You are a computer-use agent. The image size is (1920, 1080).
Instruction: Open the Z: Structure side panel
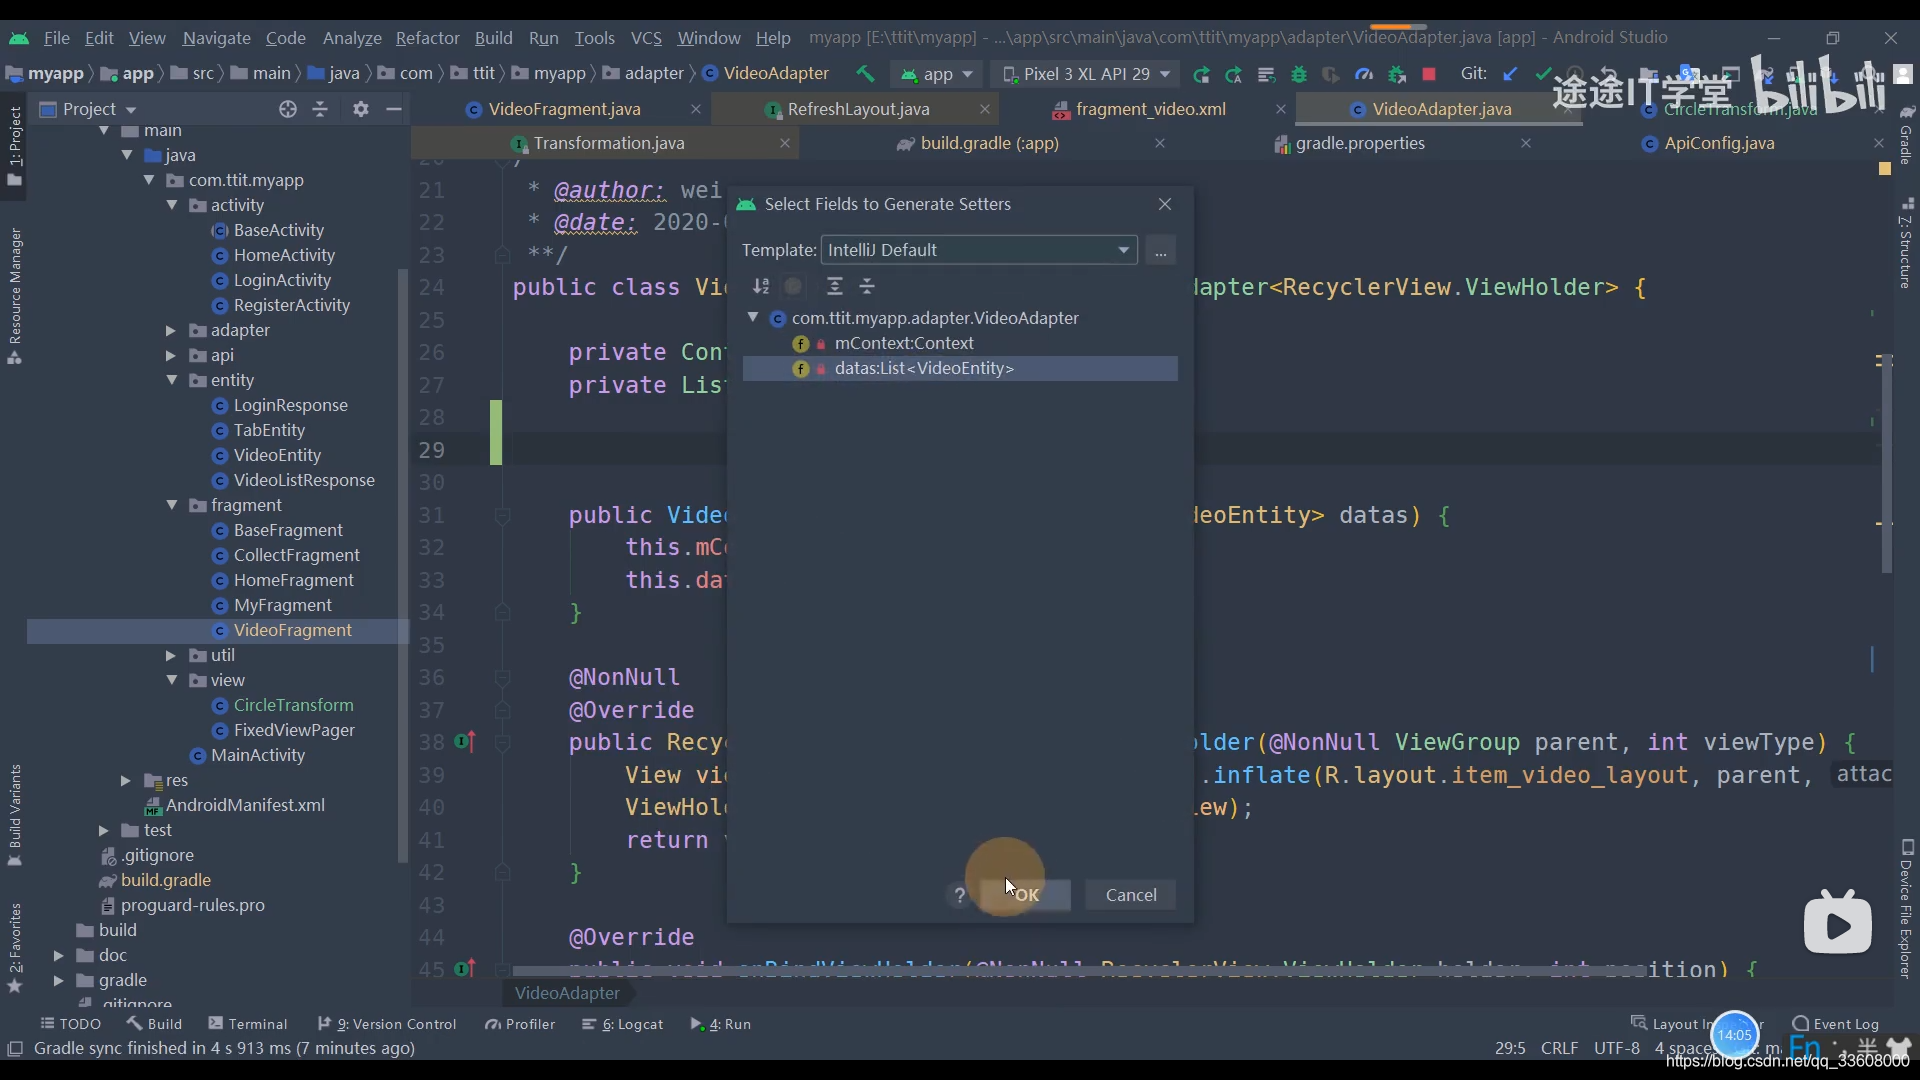click(x=1906, y=245)
